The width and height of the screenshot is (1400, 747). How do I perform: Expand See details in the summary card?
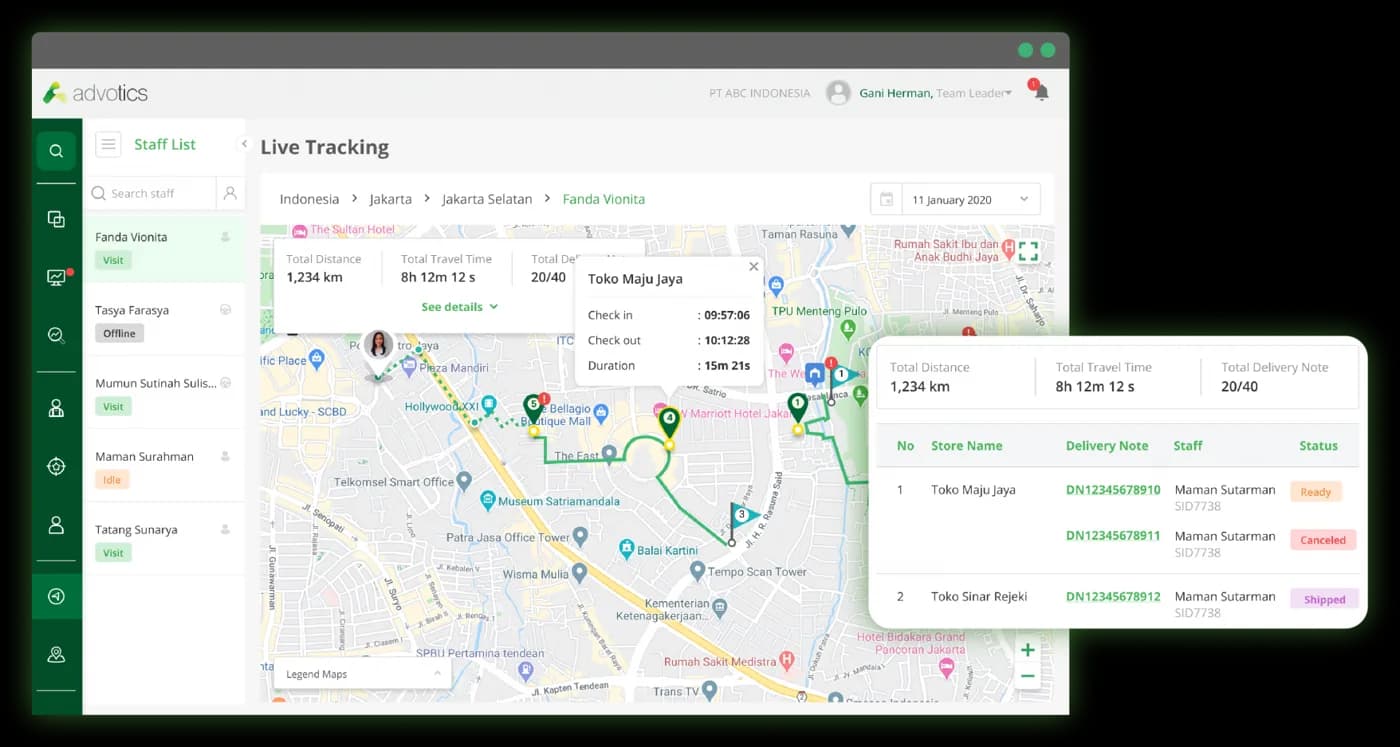[459, 307]
